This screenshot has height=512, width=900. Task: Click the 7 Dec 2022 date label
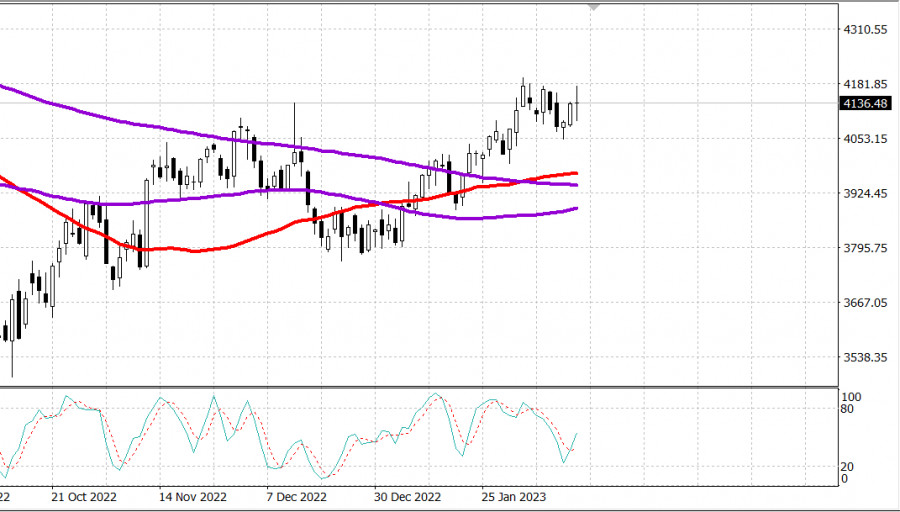[296, 497]
